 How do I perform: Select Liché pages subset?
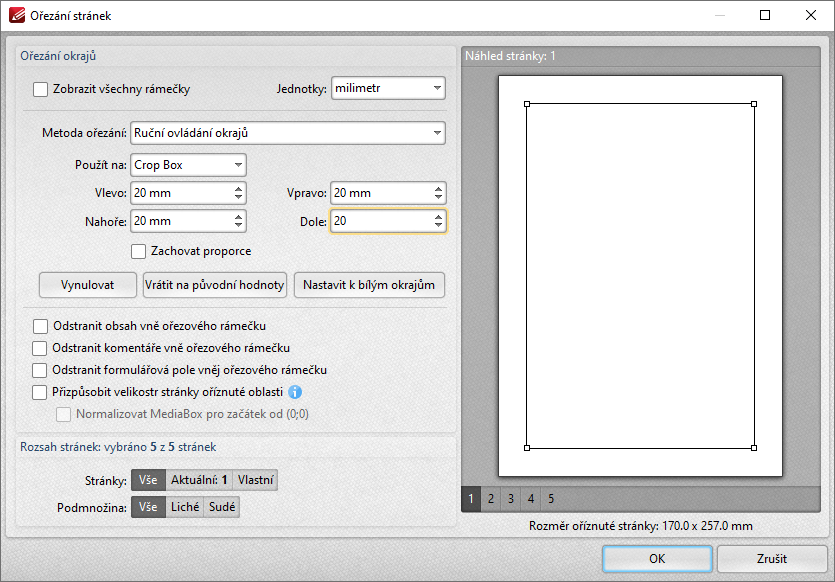click(x=185, y=507)
